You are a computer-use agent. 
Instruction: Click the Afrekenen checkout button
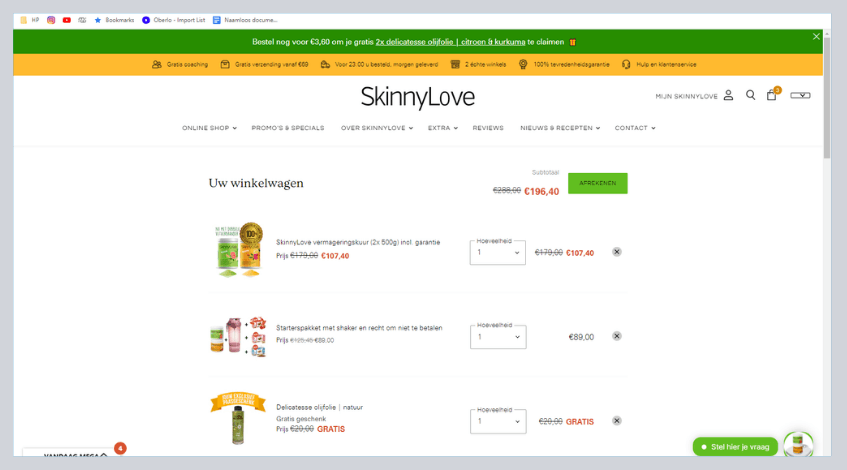click(597, 183)
